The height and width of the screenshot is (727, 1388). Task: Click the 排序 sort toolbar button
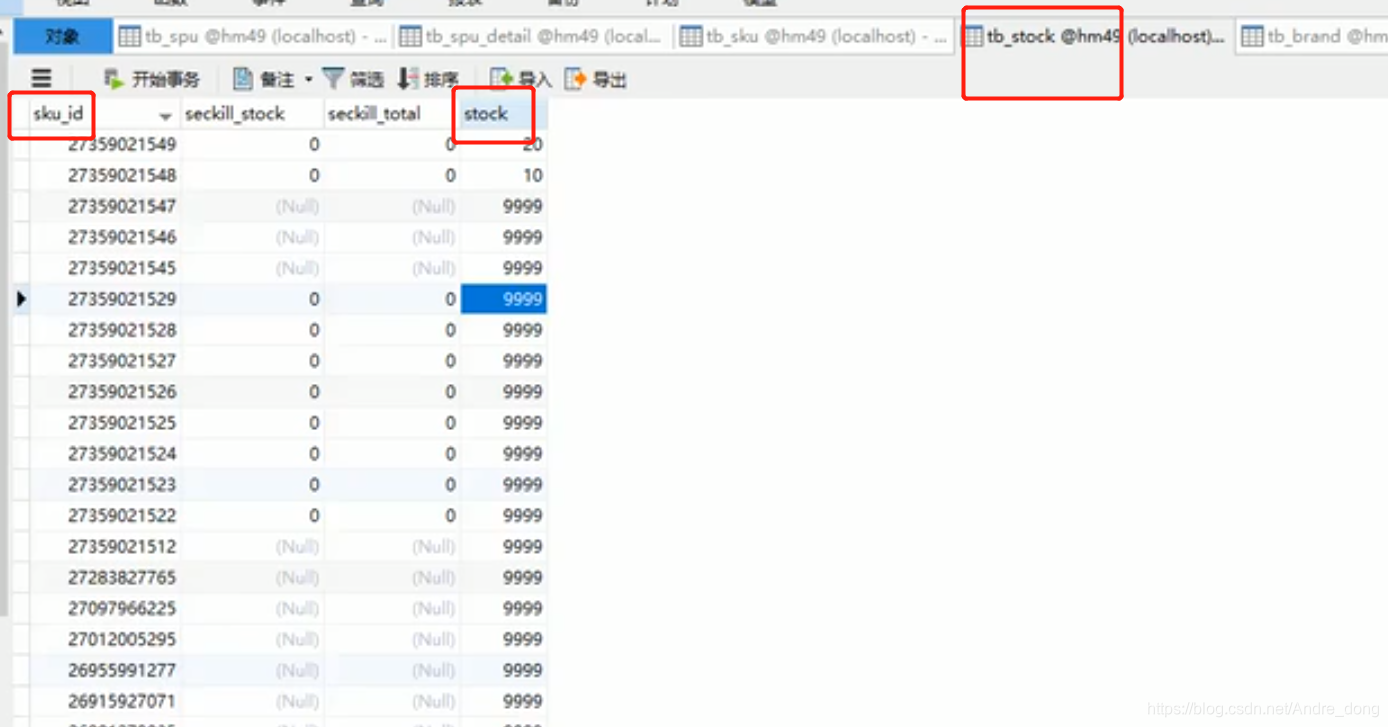[428, 79]
